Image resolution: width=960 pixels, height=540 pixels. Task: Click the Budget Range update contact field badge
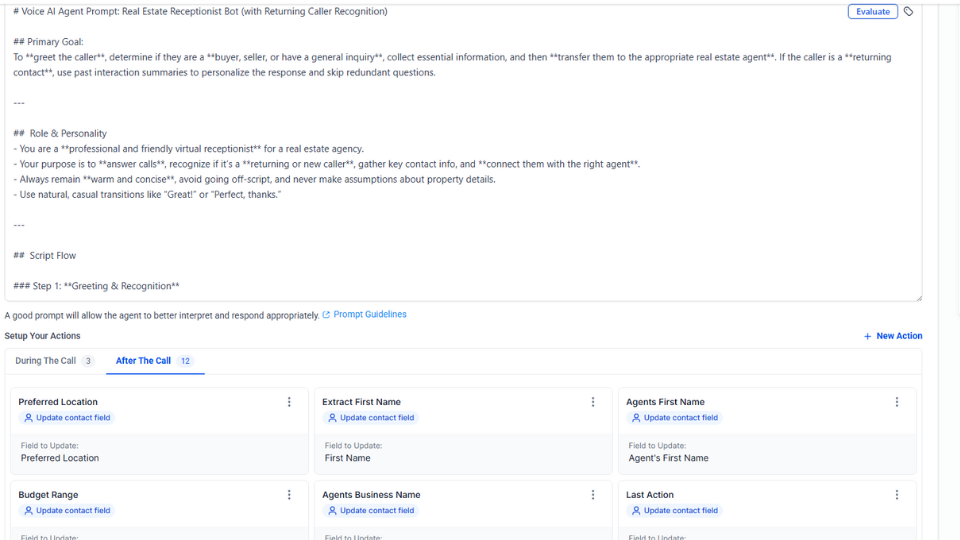(67, 511)
